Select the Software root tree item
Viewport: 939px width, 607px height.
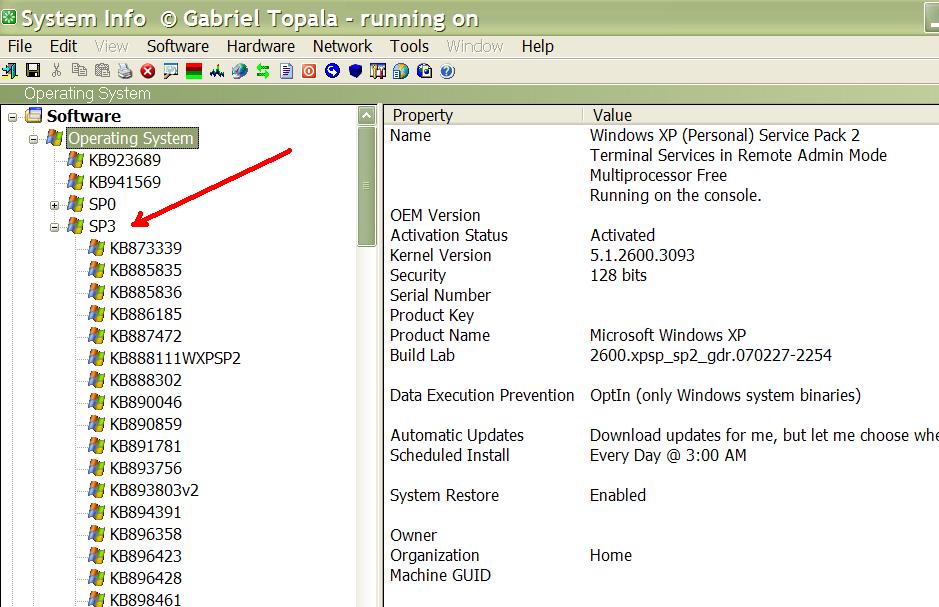click(x=84, y=116)
